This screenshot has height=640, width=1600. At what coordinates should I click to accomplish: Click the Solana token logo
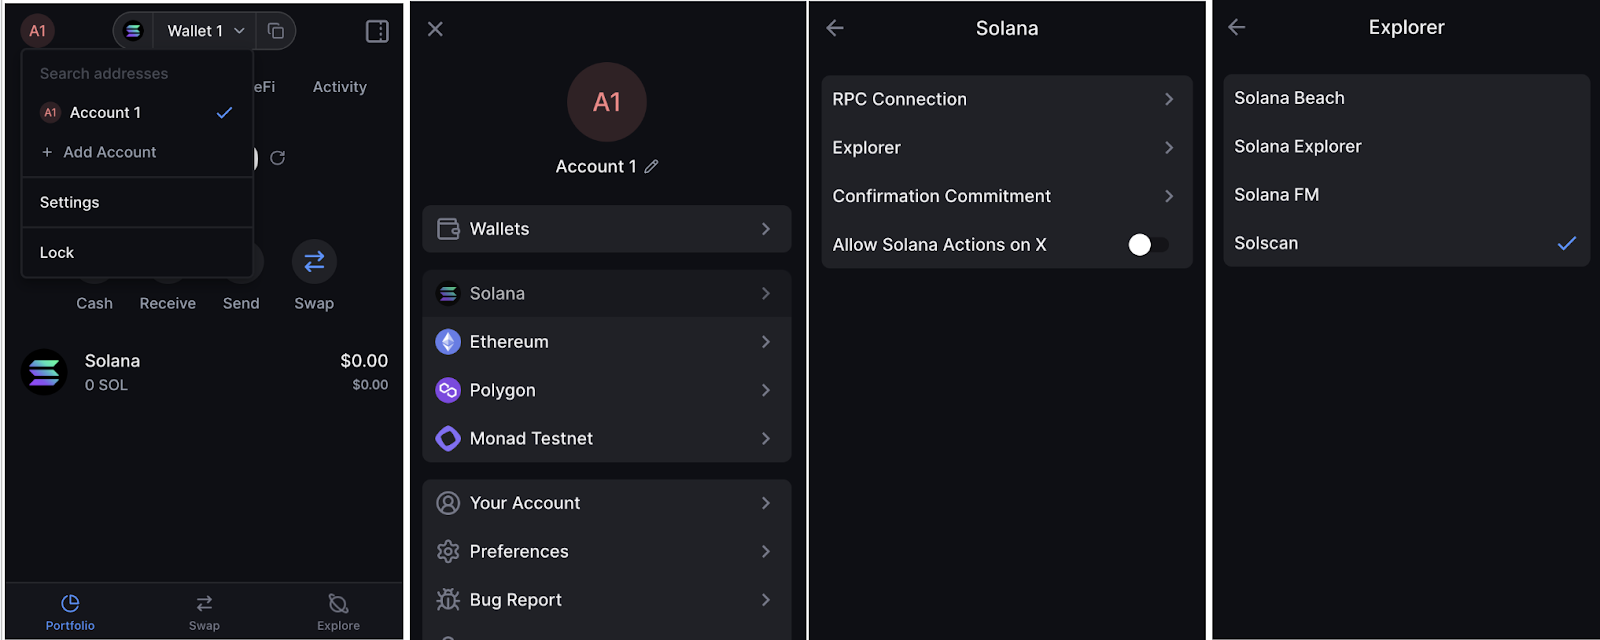click(44, 372)
